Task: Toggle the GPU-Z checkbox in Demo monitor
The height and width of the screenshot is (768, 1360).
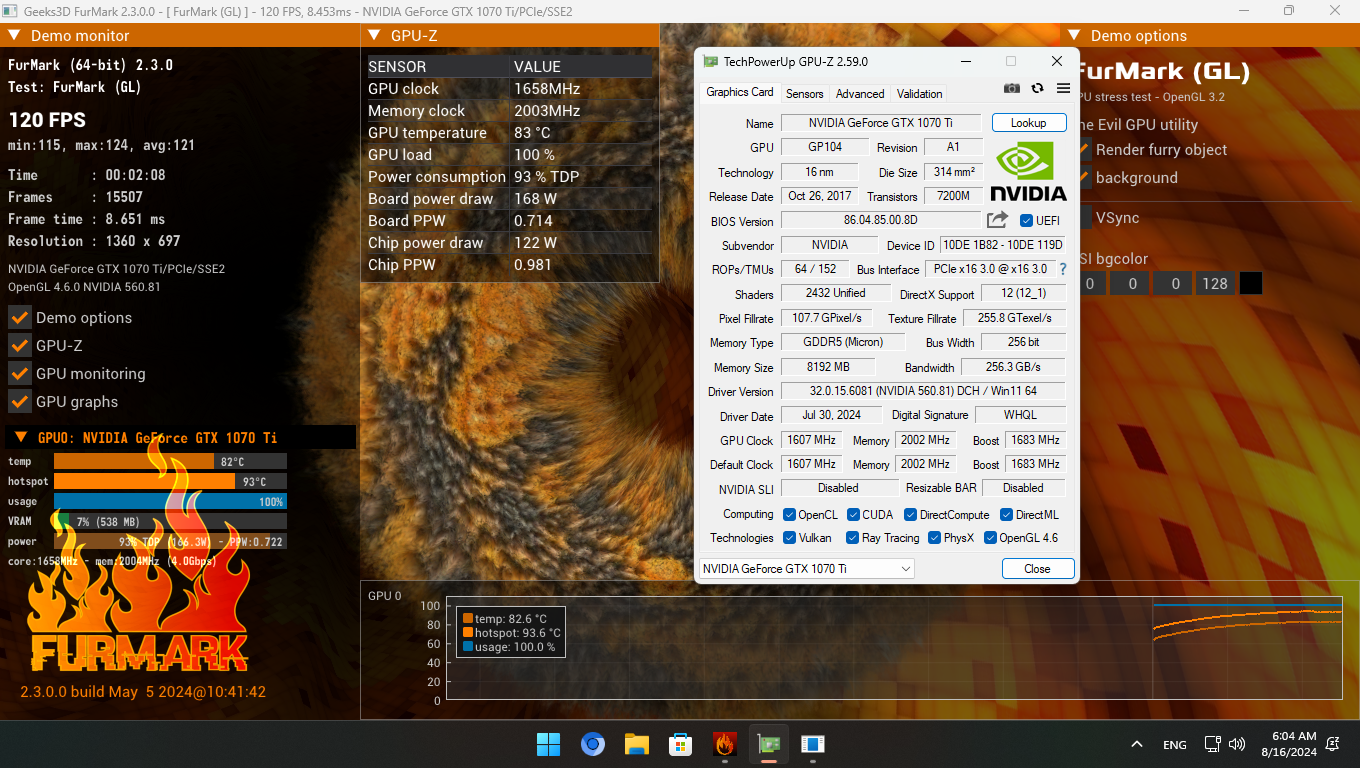Action: 19,346
